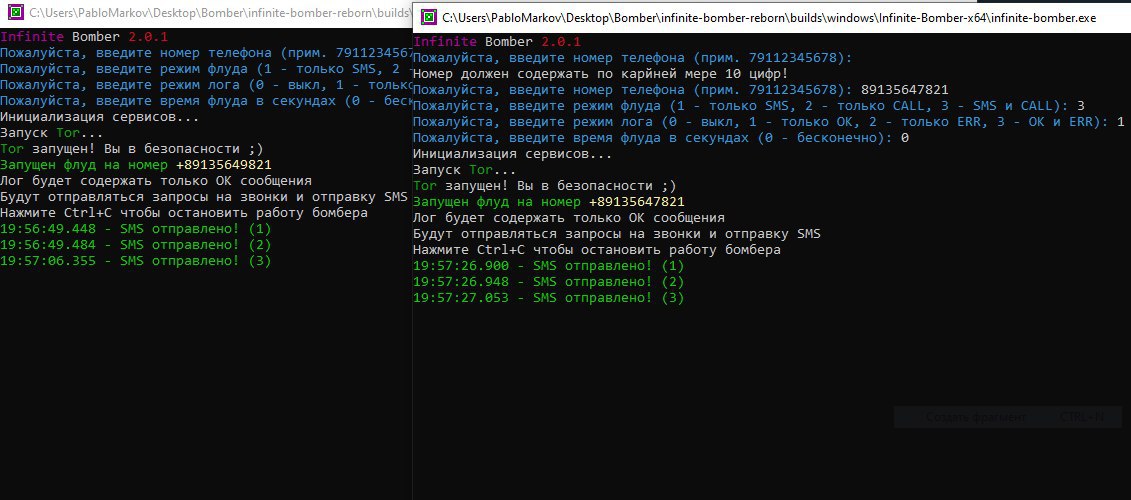Click the 'Номер должен содержать по карйней мере 10 цифр!' line
This screenshot has height=500, width=1131.
pos(602,74)
